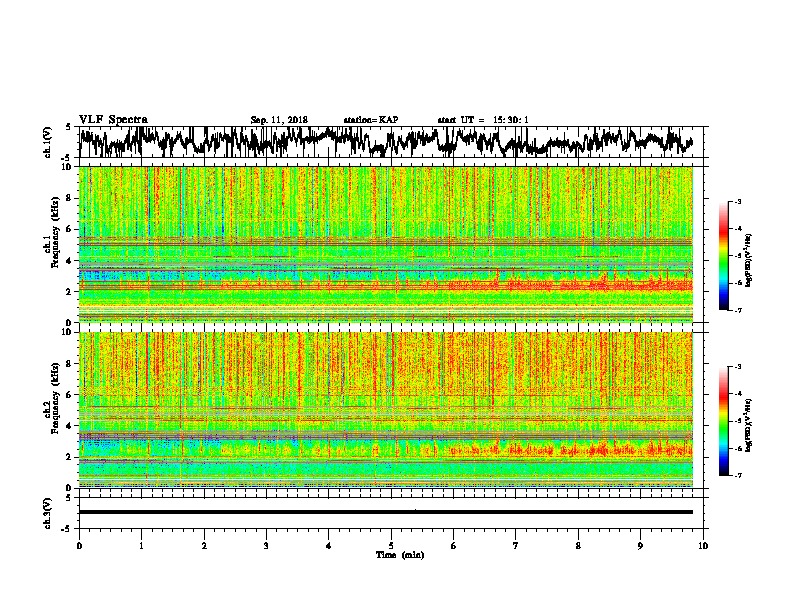Select the date text "Sep. 11, 2018"

point(279,120)
